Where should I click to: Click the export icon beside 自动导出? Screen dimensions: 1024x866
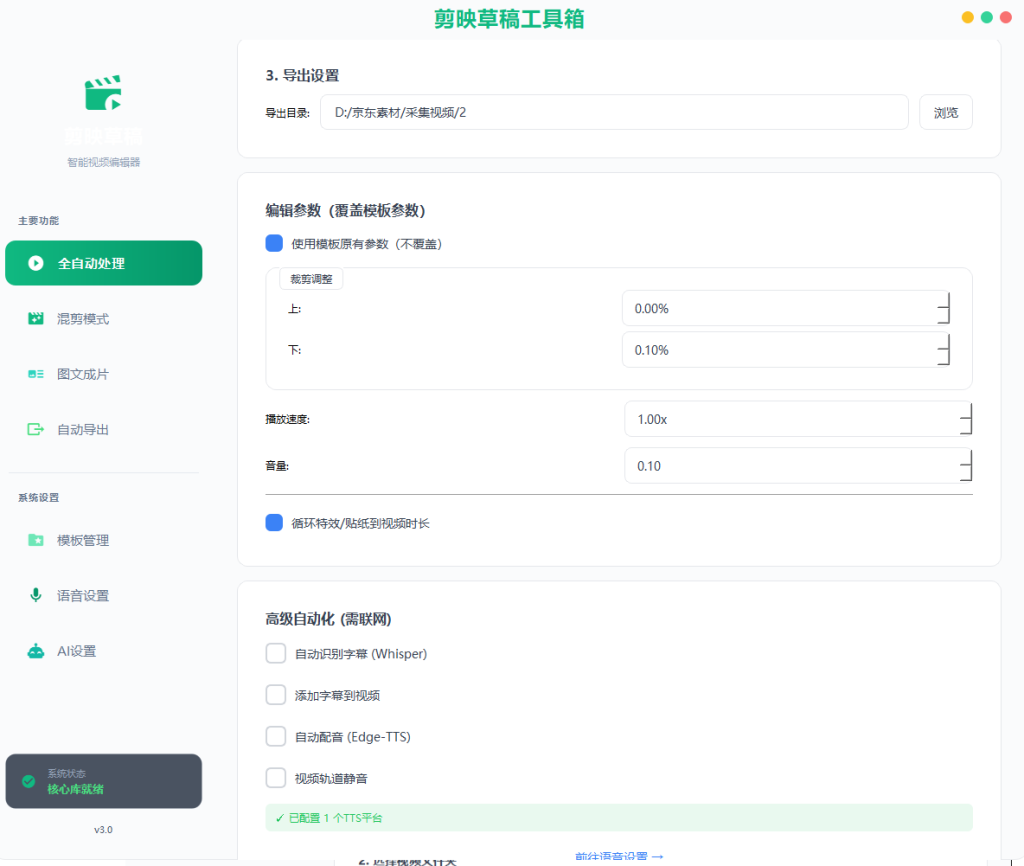pyautogui.click(x=36, y=429)
